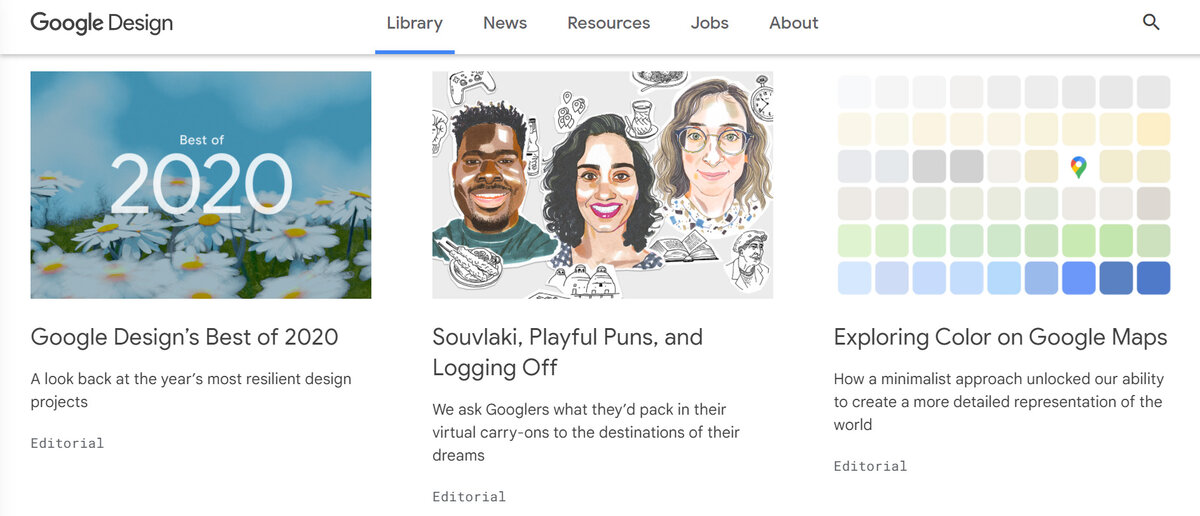Open the Best of 2020 thumbnail
This screenshot has width=1200, height=516.
(x=201, y=185)
